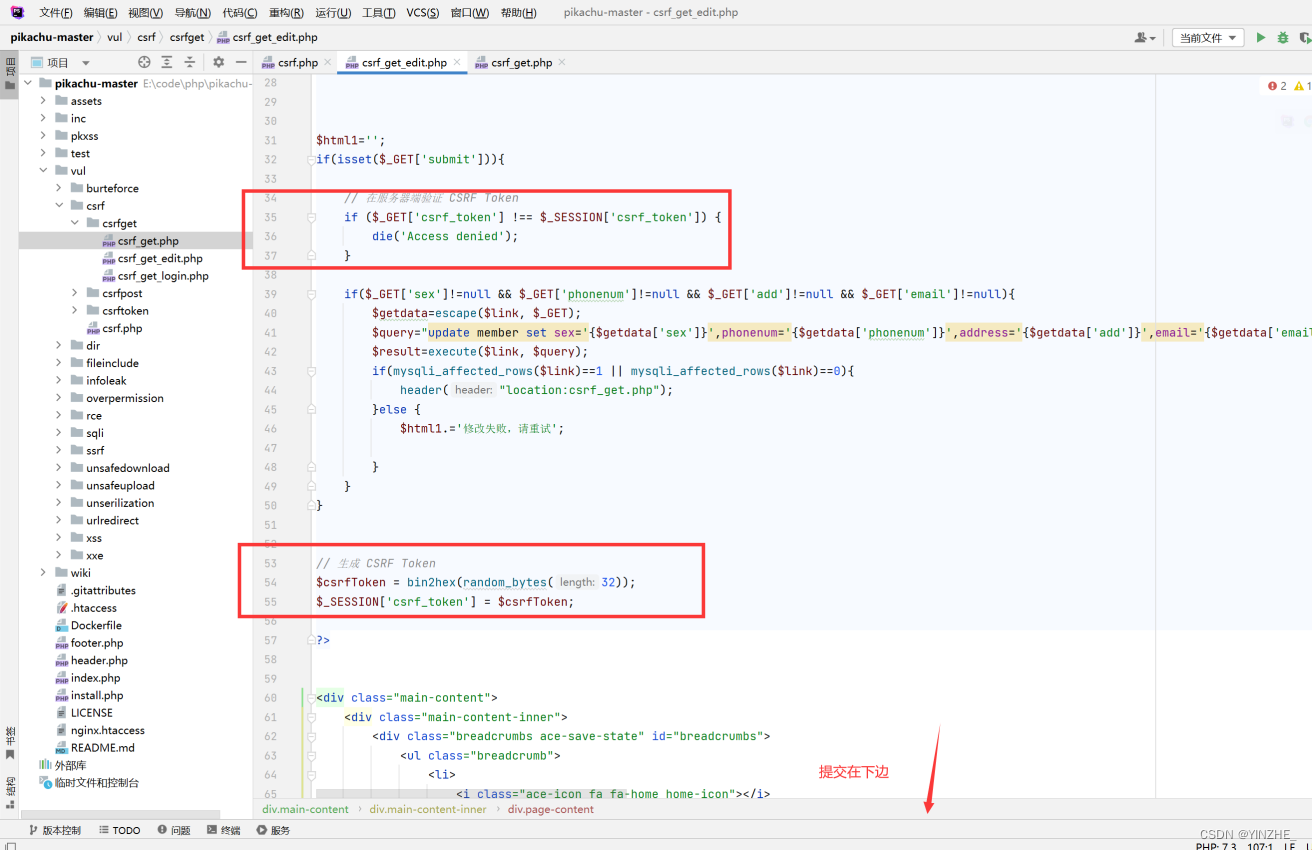Close the csrf.php tab
The height and width of the screenshot is (850, 1312).
328,62
